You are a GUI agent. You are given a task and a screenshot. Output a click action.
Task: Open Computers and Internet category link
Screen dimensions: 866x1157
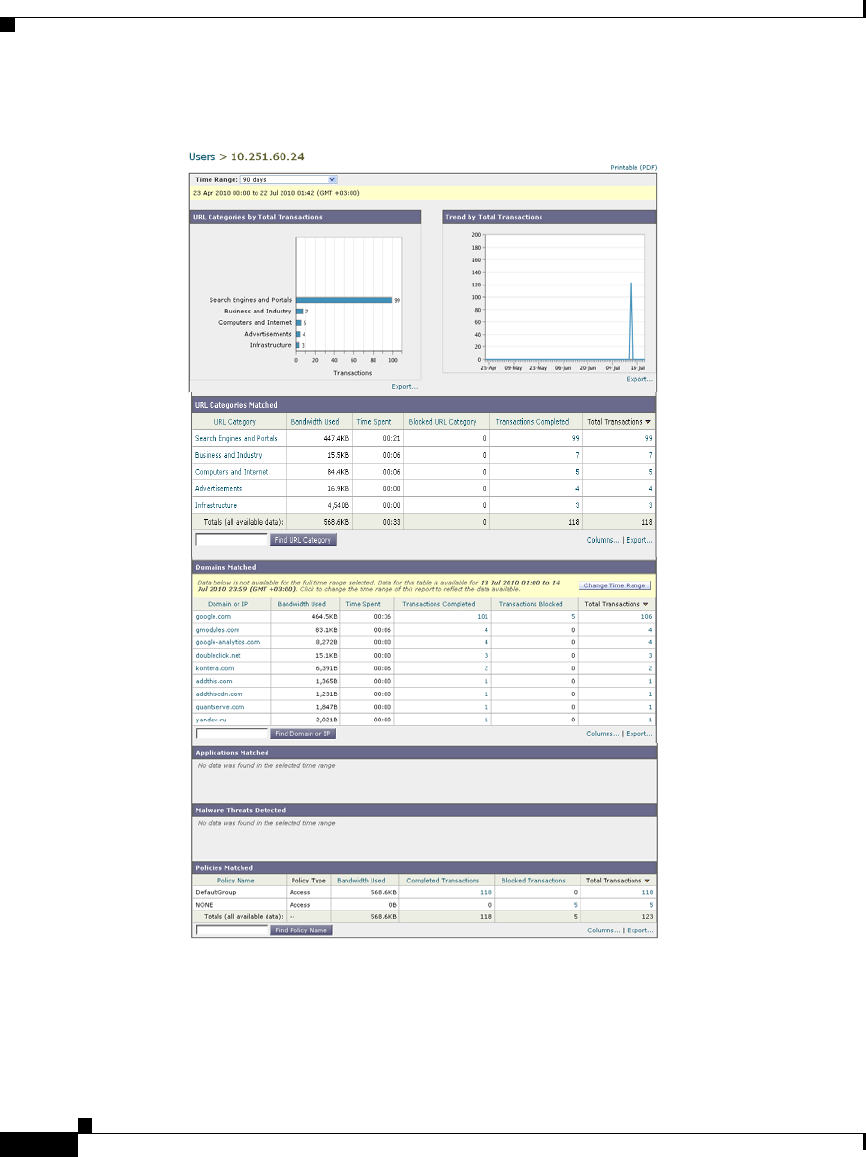pos(232,472)
